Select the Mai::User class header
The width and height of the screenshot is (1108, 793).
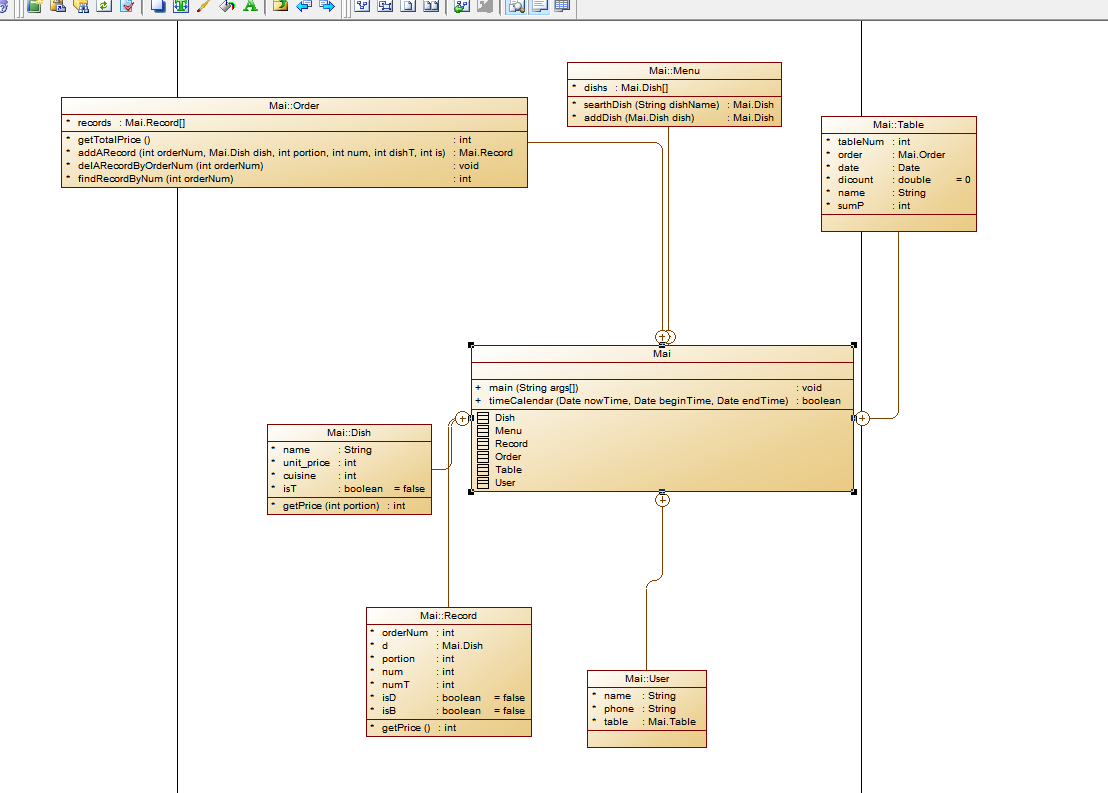[x=647, y=679]
